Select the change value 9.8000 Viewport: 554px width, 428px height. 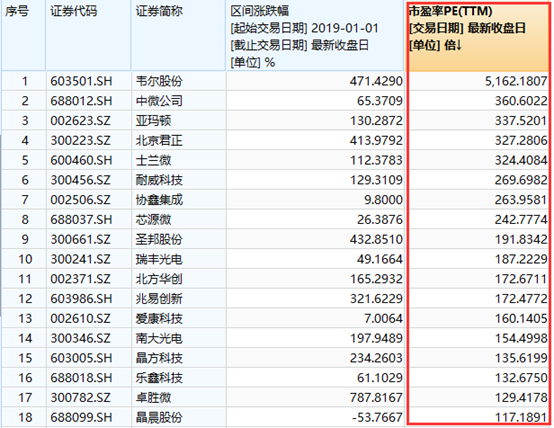[383, 200]
